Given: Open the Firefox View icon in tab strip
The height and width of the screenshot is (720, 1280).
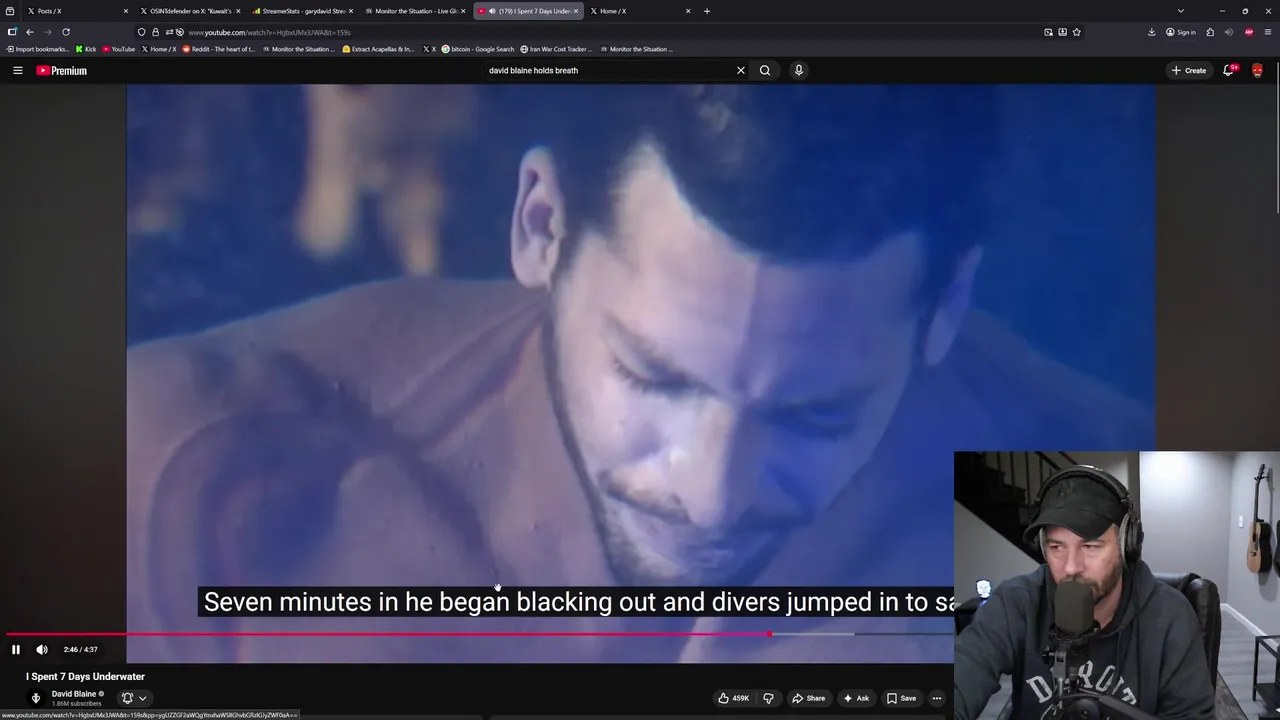Looking at the screenshot, I should pyautogui.click(x=10, y=11).
